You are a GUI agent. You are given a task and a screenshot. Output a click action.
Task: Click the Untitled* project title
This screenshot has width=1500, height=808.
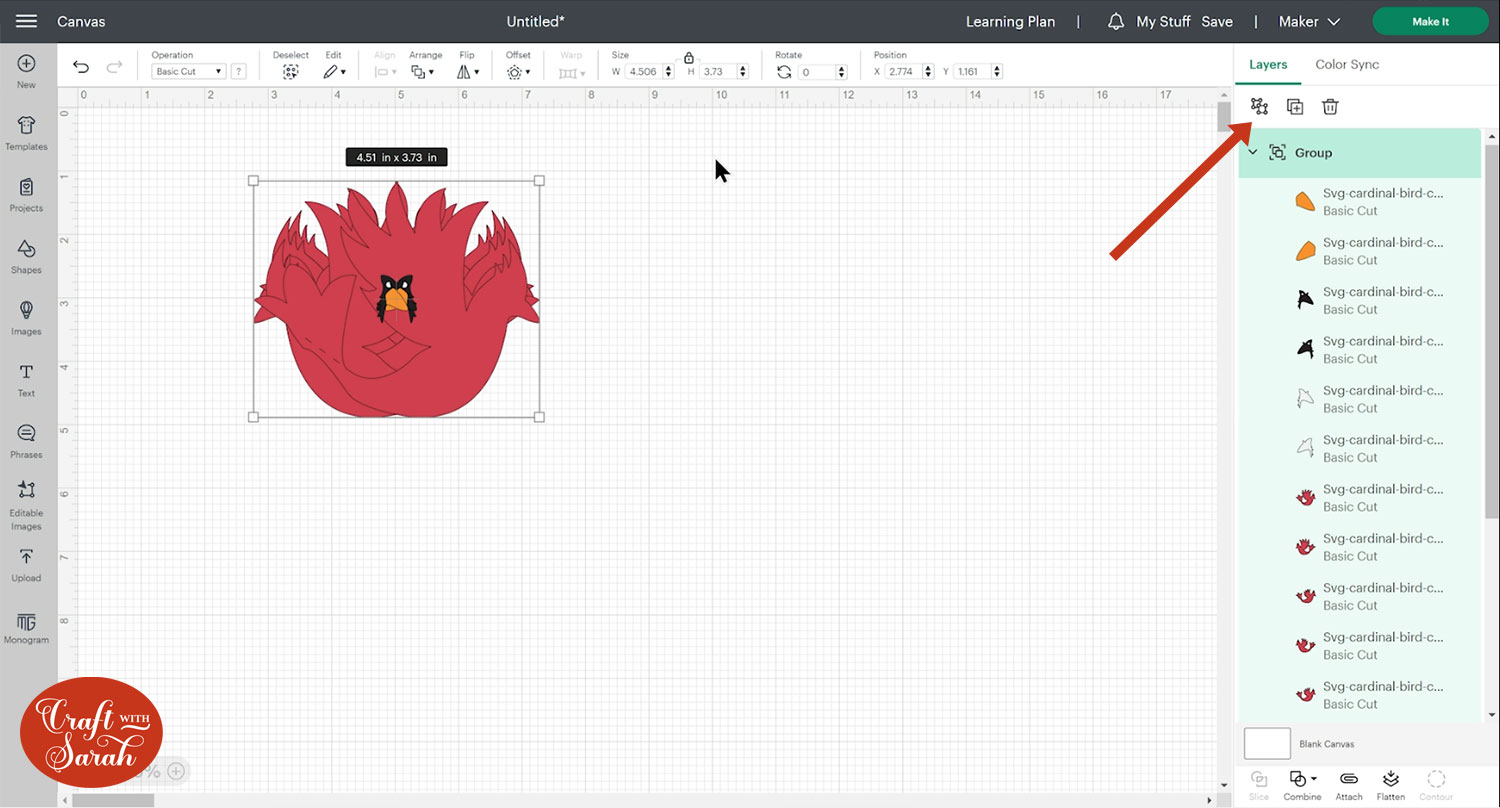[536, 21]
